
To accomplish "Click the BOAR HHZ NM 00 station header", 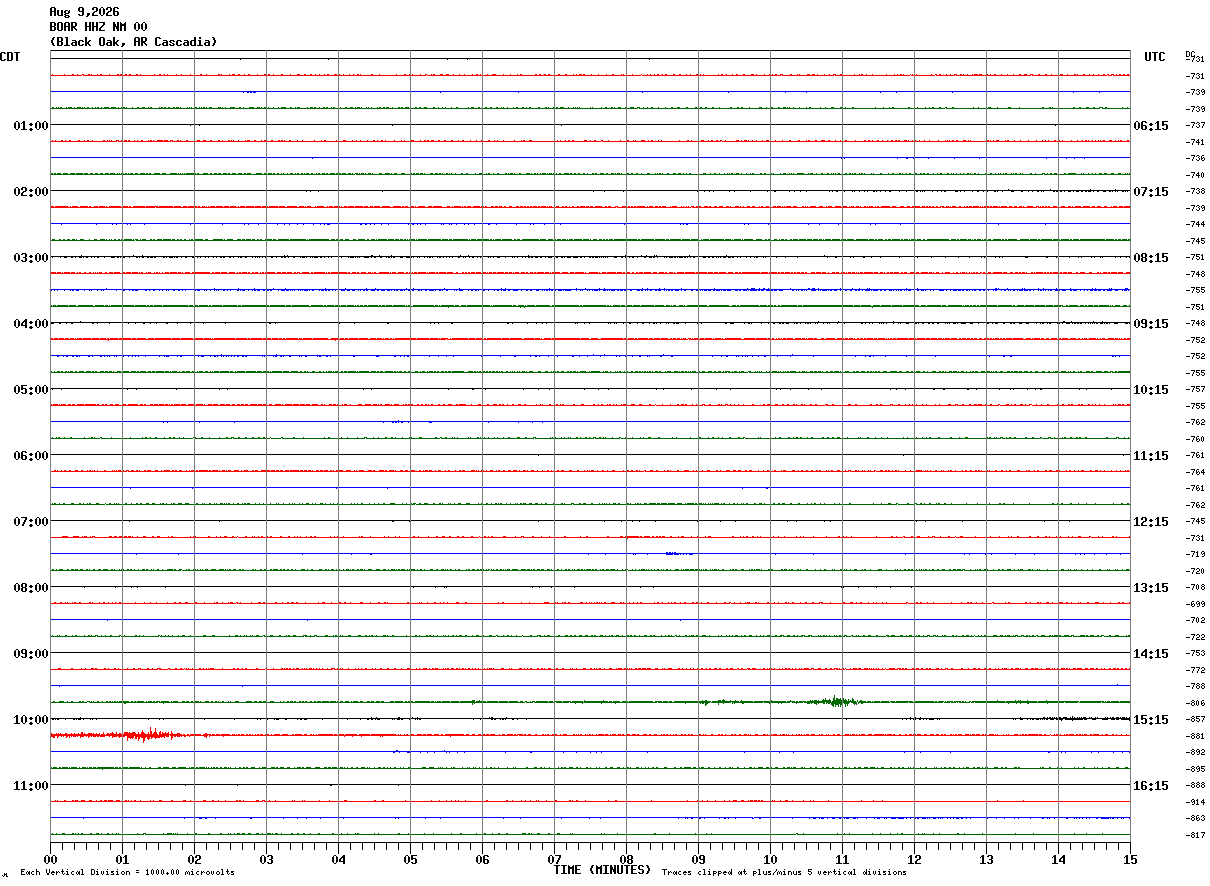I will click(x=98, y=27).
